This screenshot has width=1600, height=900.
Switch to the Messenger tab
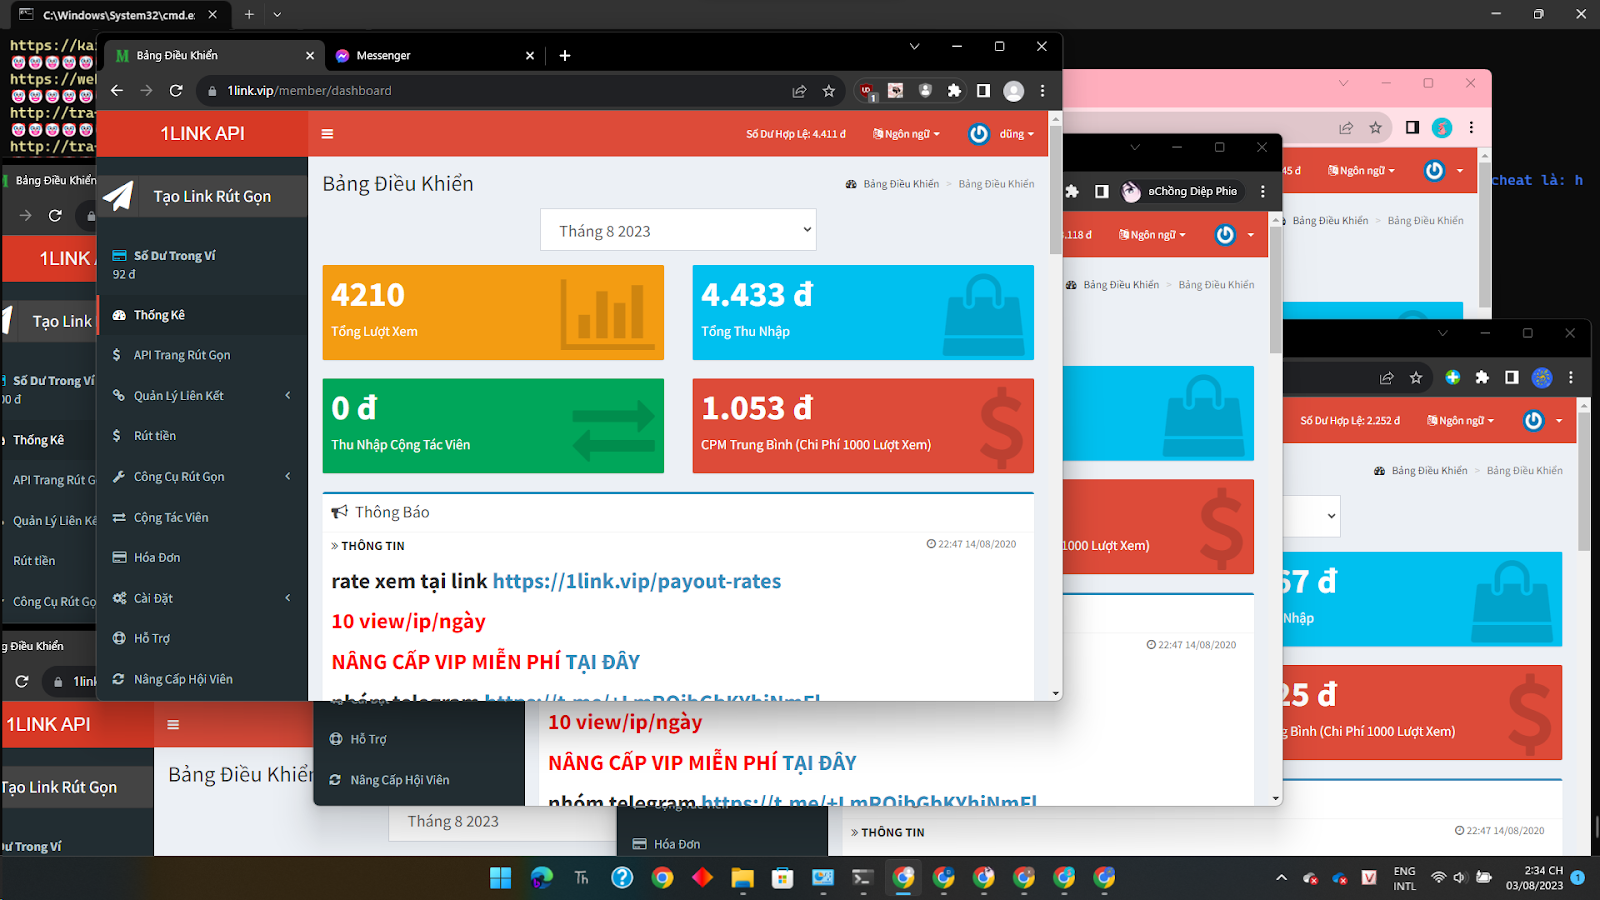point(435,56)
